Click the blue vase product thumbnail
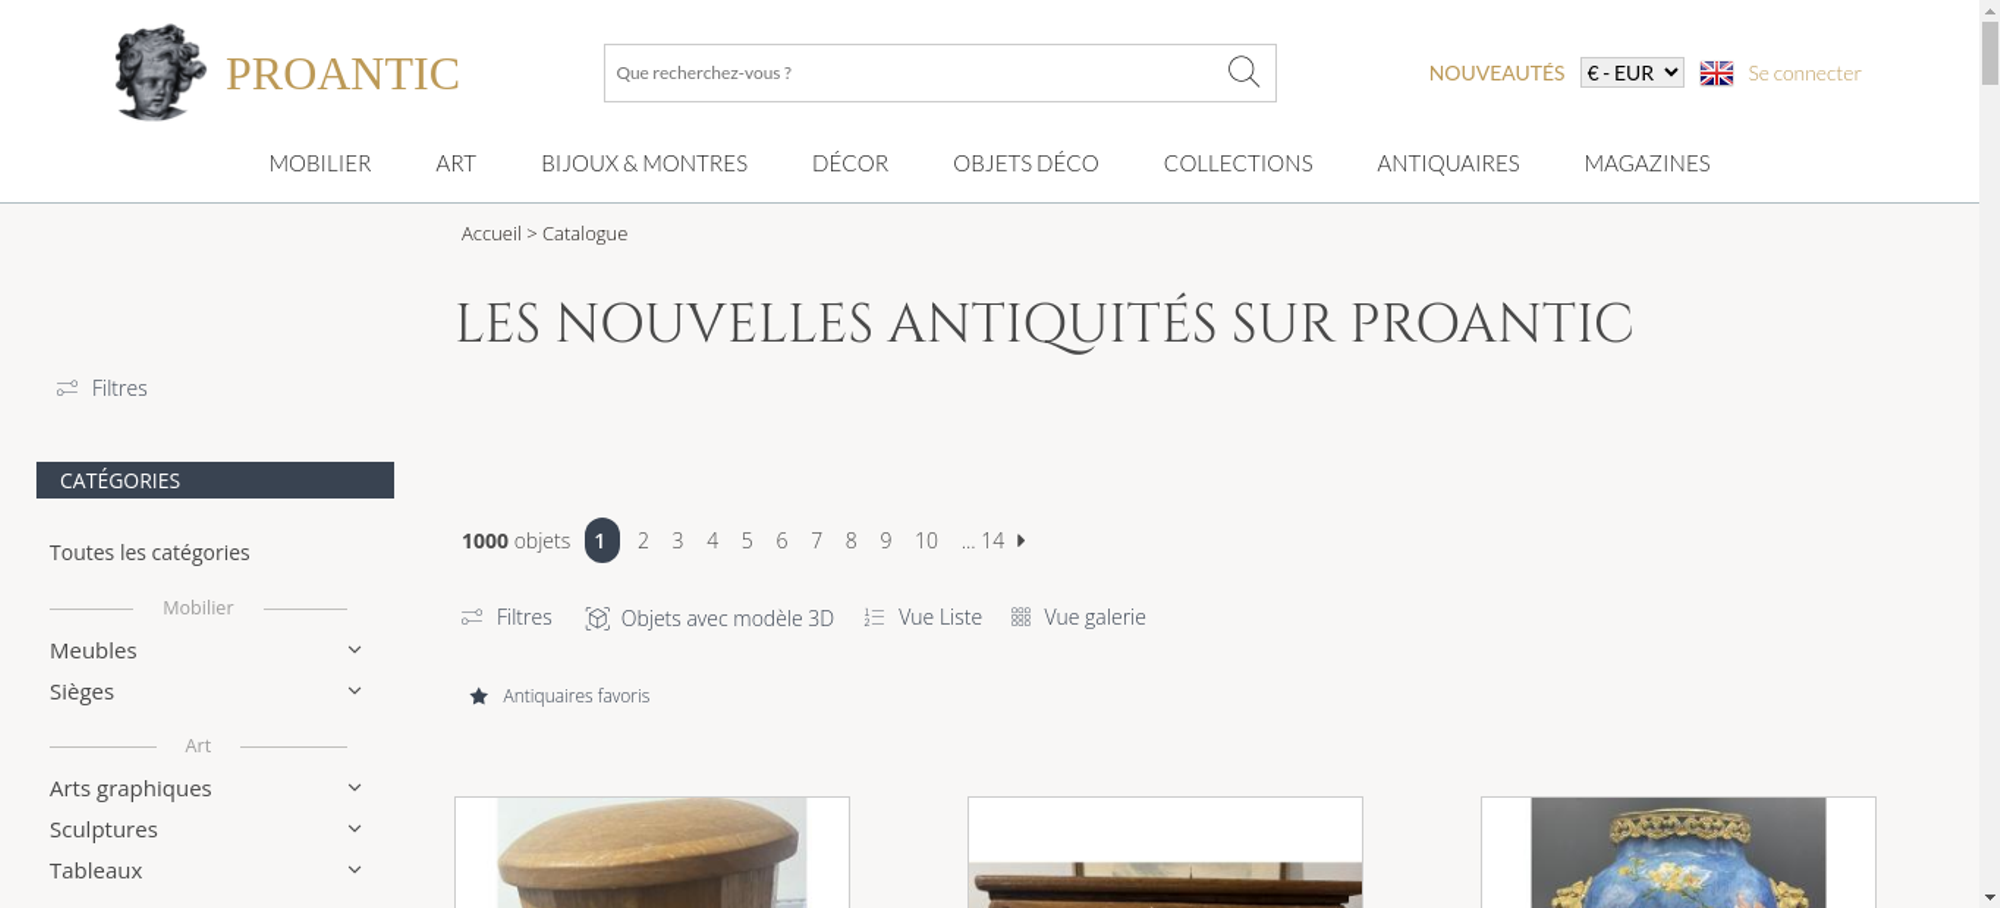This screenshot has height=908, width=2000. [x=1678, y=852]
